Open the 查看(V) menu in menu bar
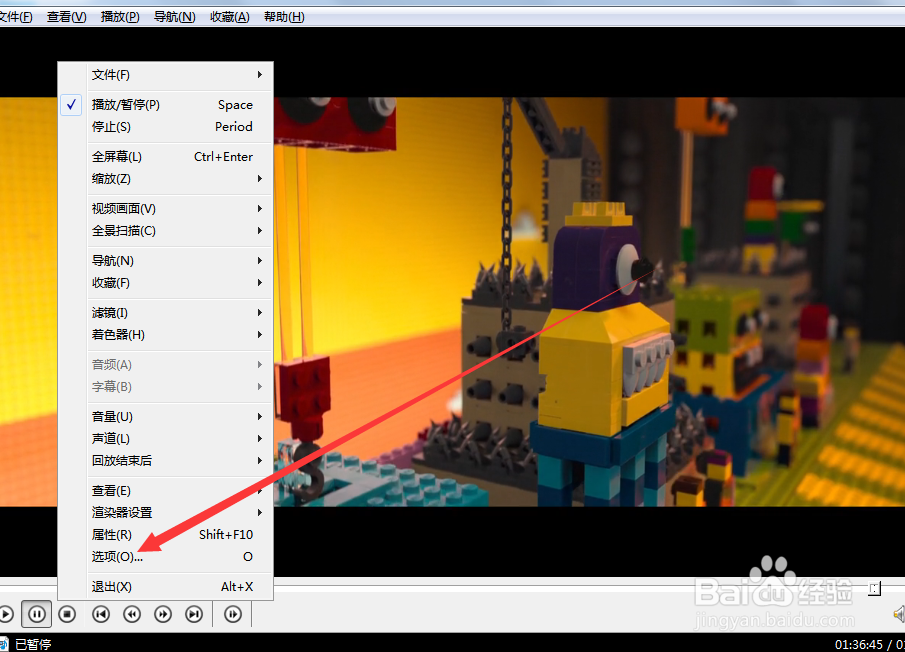905x652 pixels. (x=66, y=17)
